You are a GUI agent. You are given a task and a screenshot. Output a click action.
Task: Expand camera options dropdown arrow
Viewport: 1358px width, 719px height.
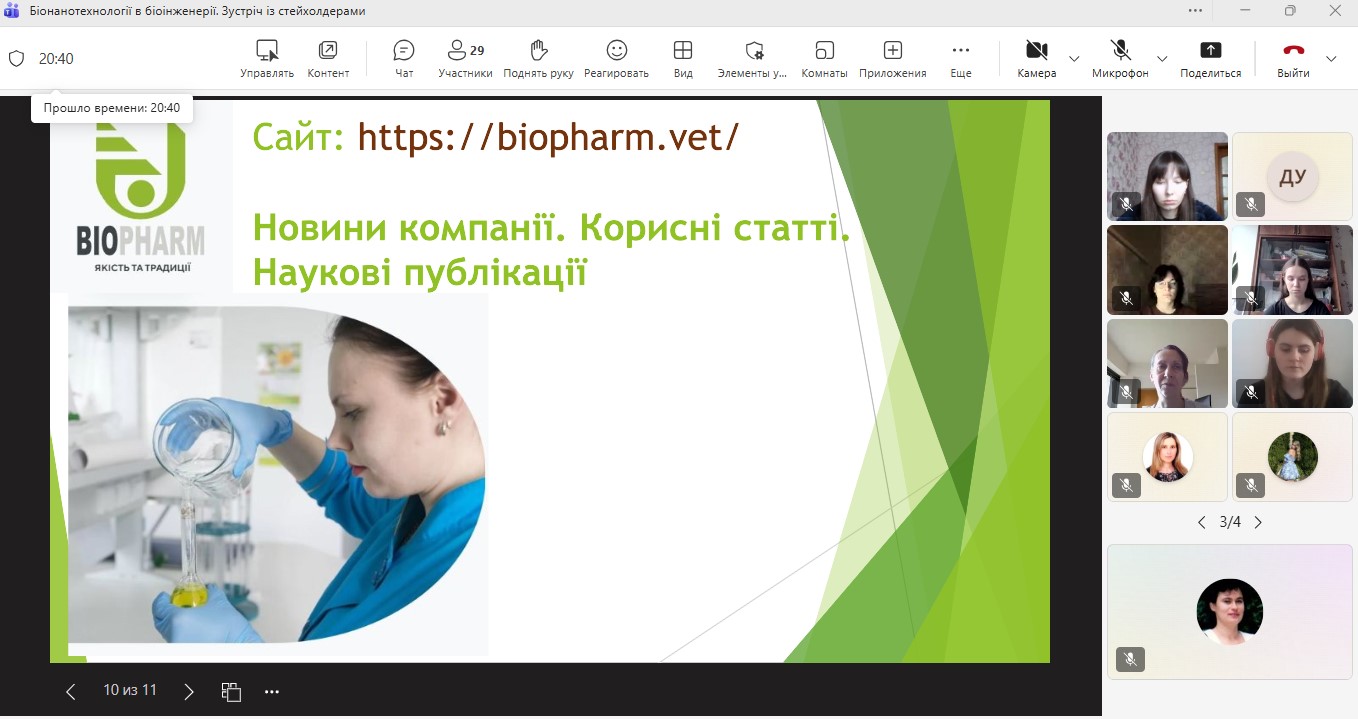coord(1074,58)
